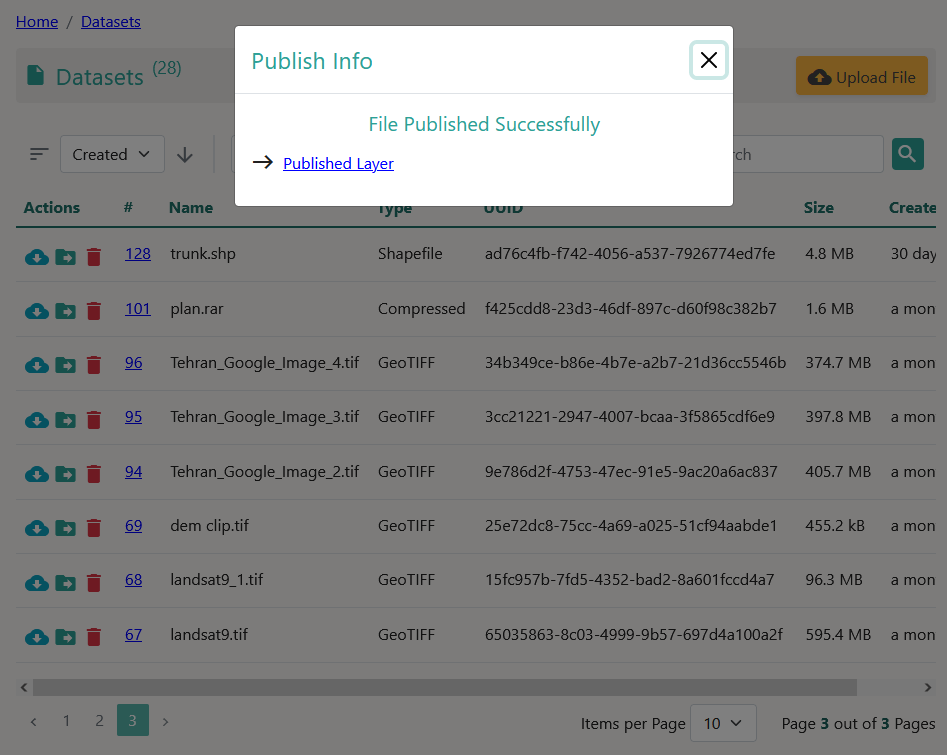947x755 pixels.
Task: Close the Publish Info dialog
Action: coord(708,60)
